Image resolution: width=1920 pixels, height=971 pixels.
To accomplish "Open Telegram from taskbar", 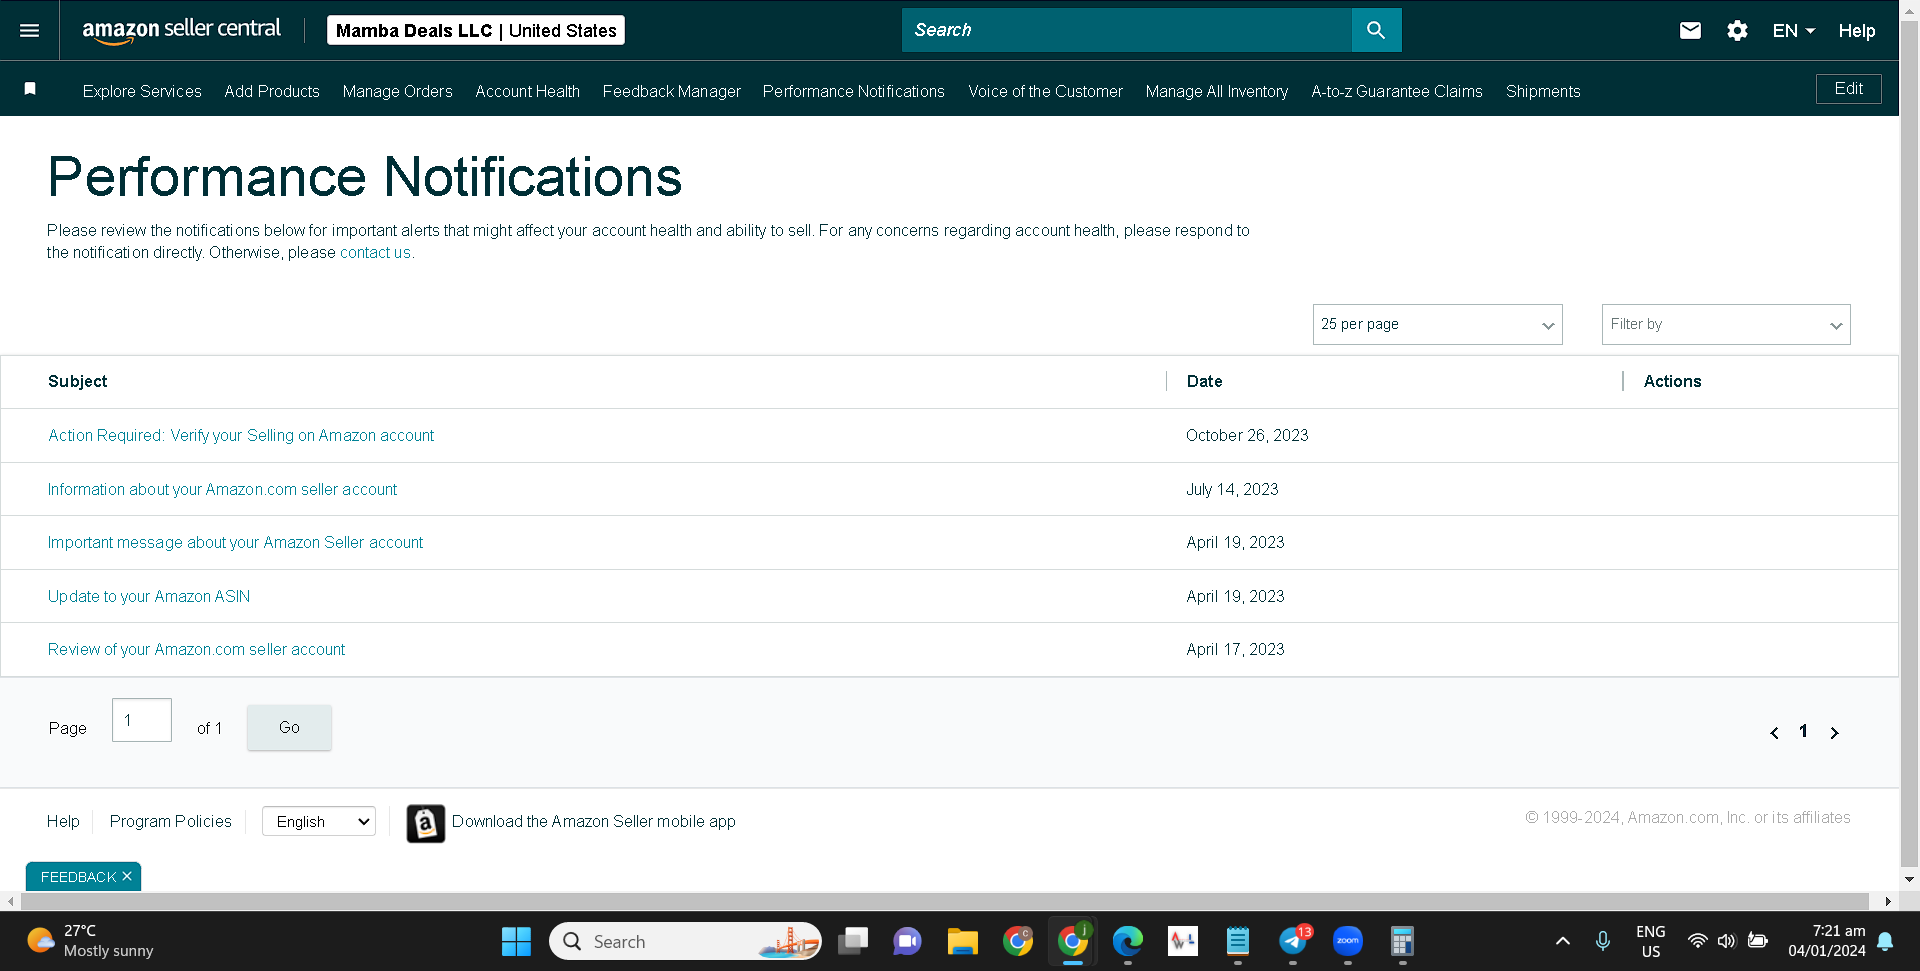I will tap(1293, 941).
